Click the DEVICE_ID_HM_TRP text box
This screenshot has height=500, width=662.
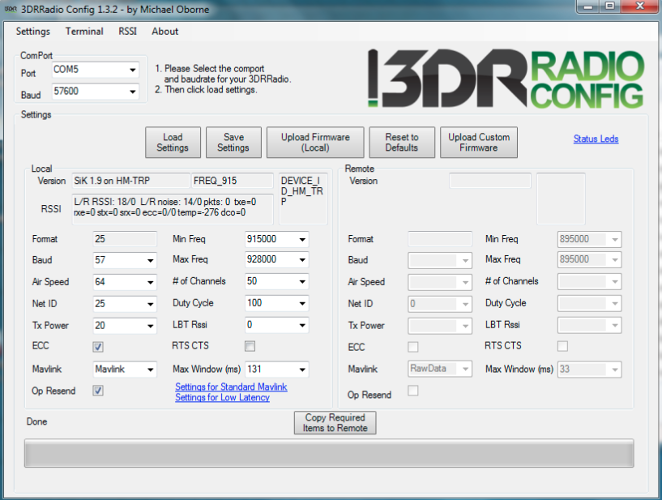pos(303,198)
